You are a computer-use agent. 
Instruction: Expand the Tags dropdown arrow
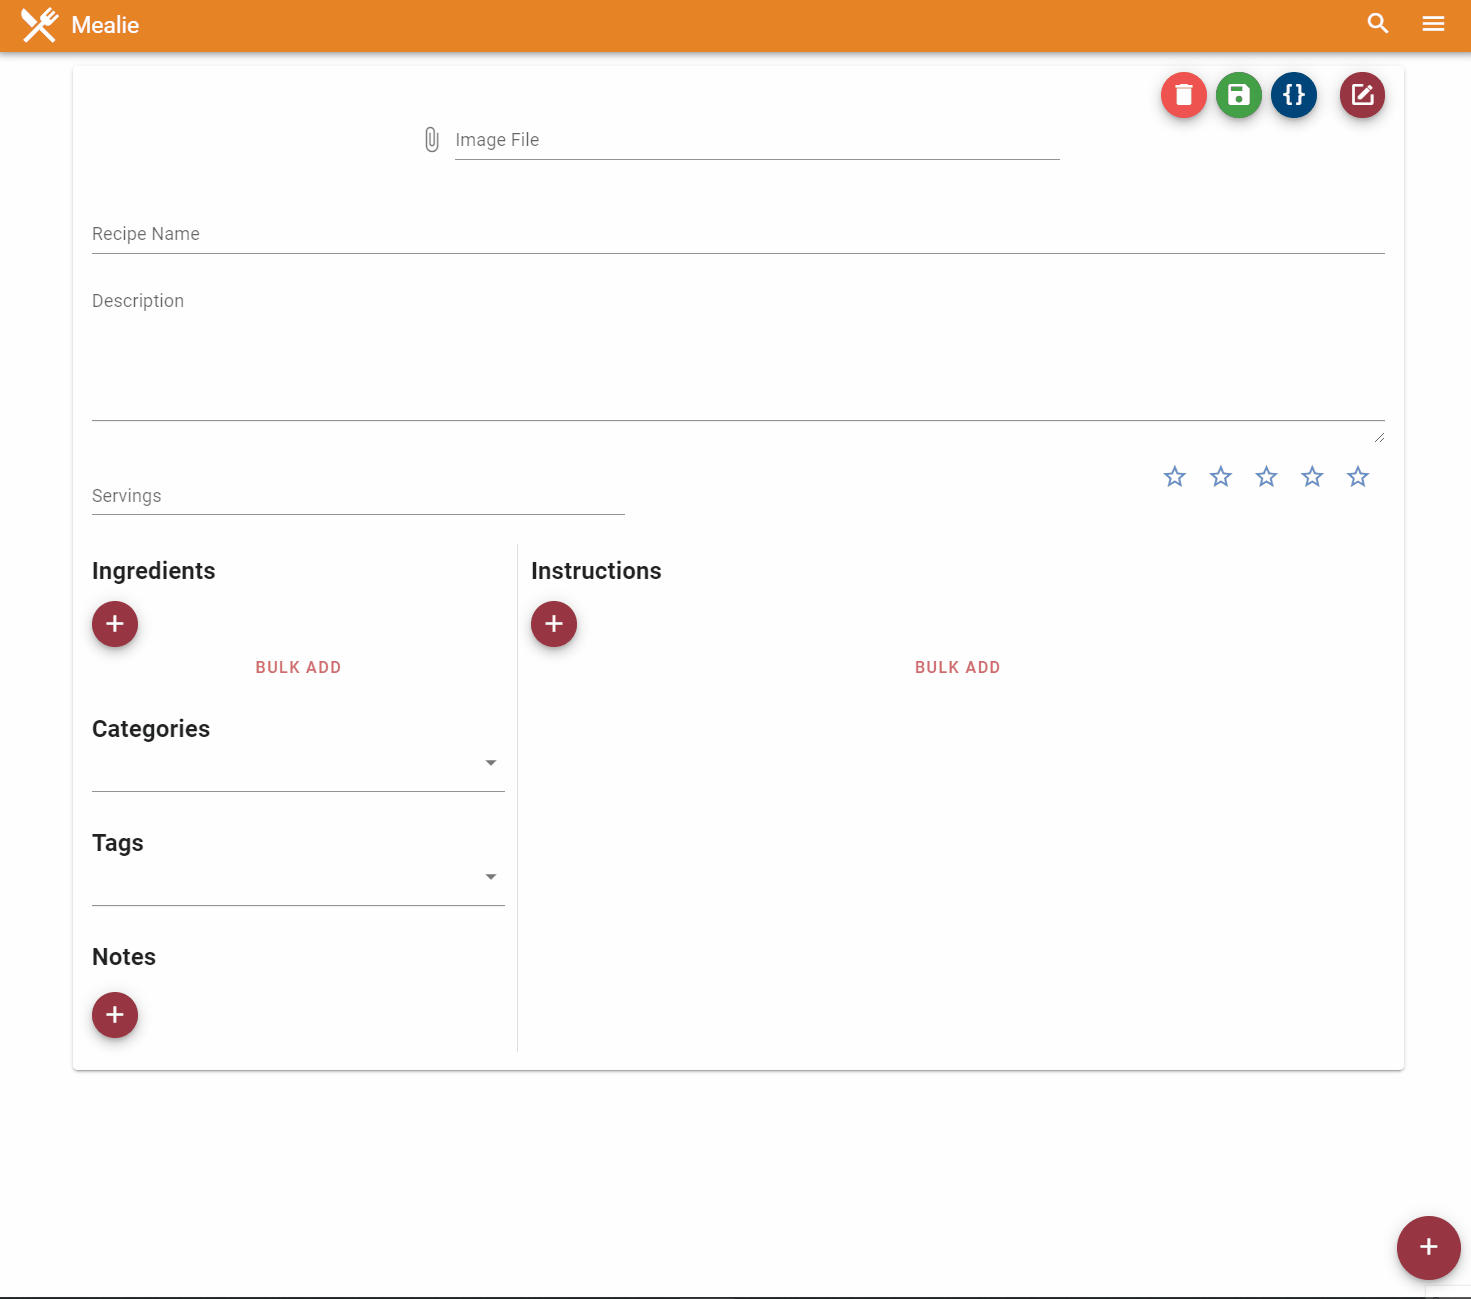[491, 877]
